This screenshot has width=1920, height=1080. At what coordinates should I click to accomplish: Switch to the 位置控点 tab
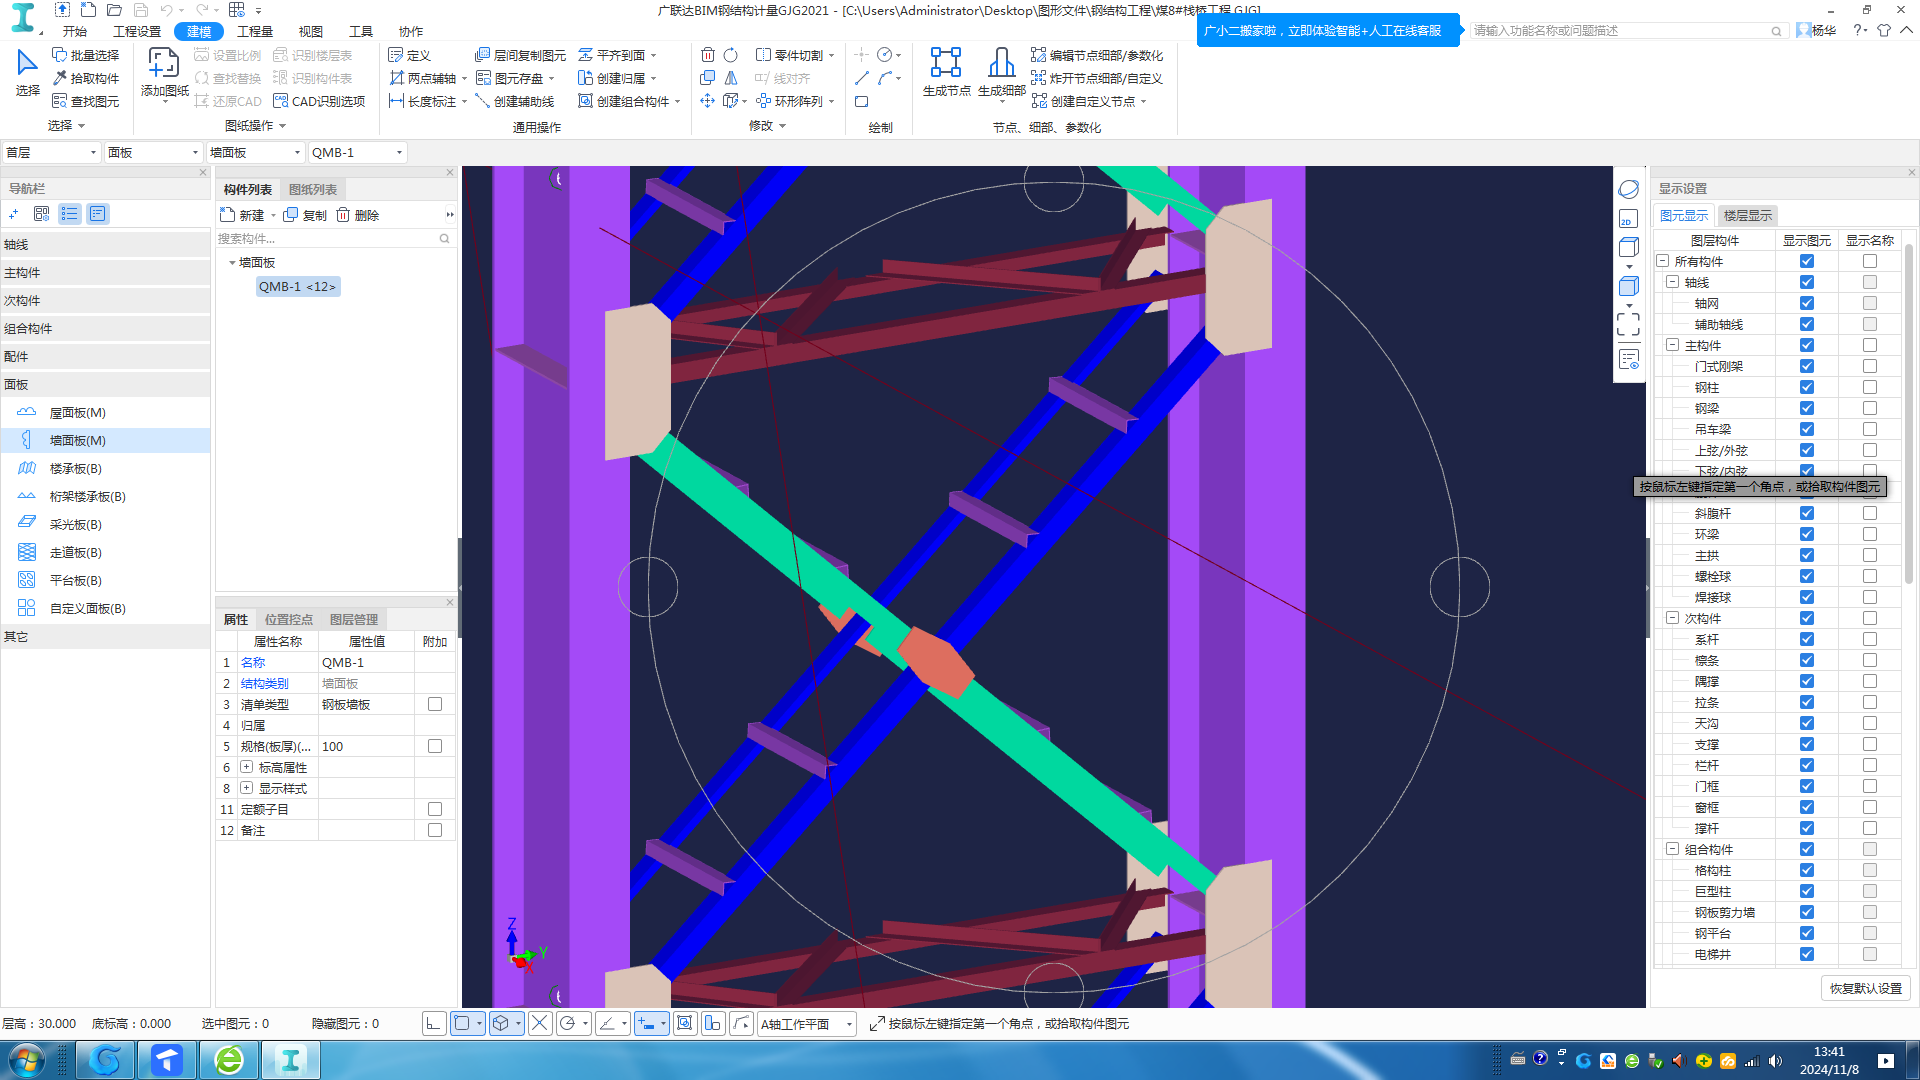289,619
